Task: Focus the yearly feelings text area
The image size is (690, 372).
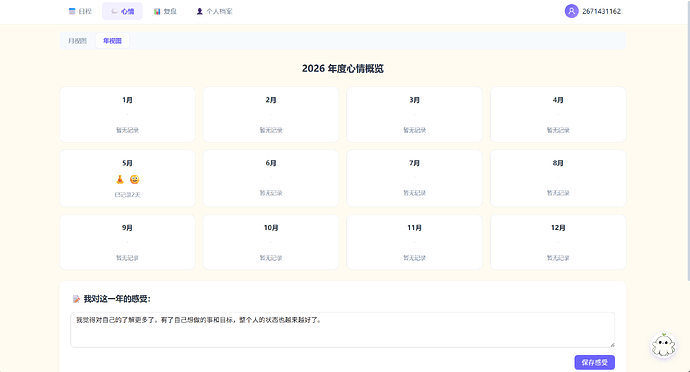Action: click(x=342, y=330)
